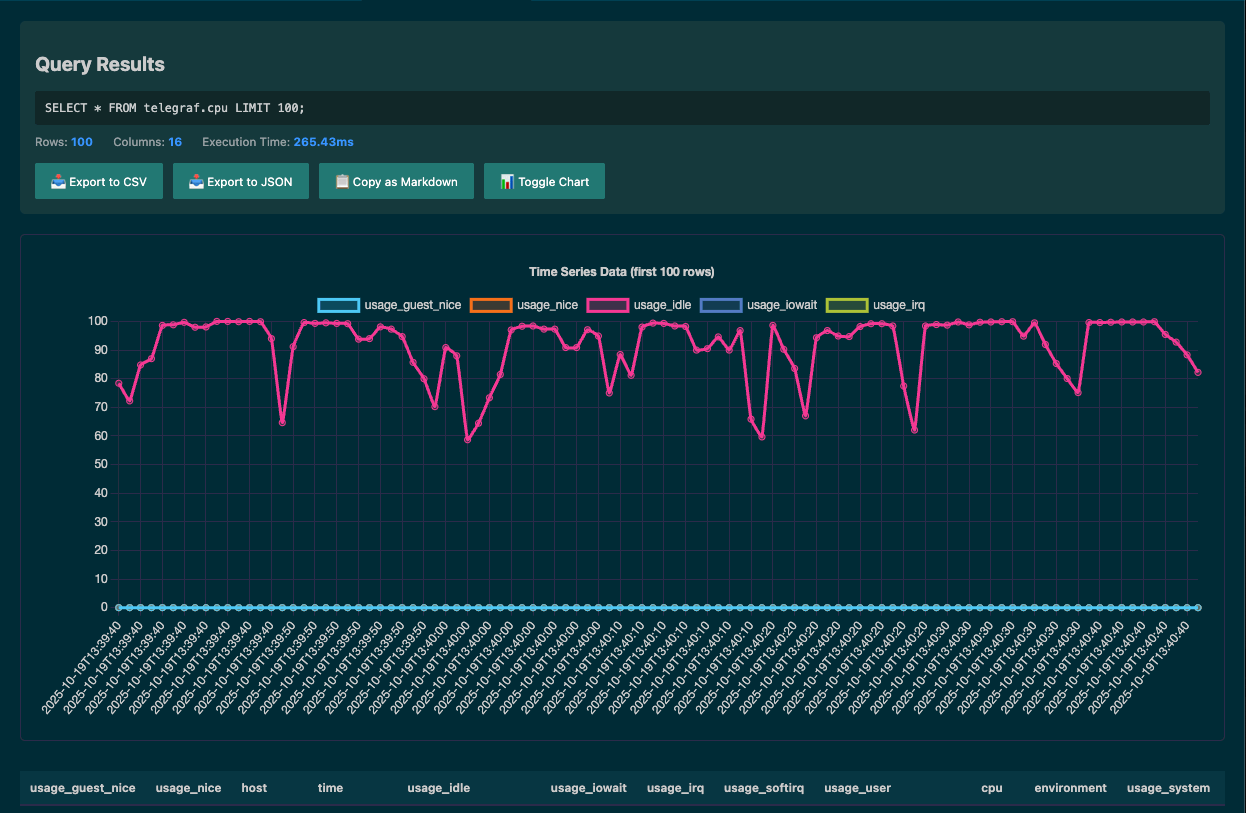This screenshot has width=1246, height=813.
Task: Click the download icon on Export to JSON
Action: (196, 182)
